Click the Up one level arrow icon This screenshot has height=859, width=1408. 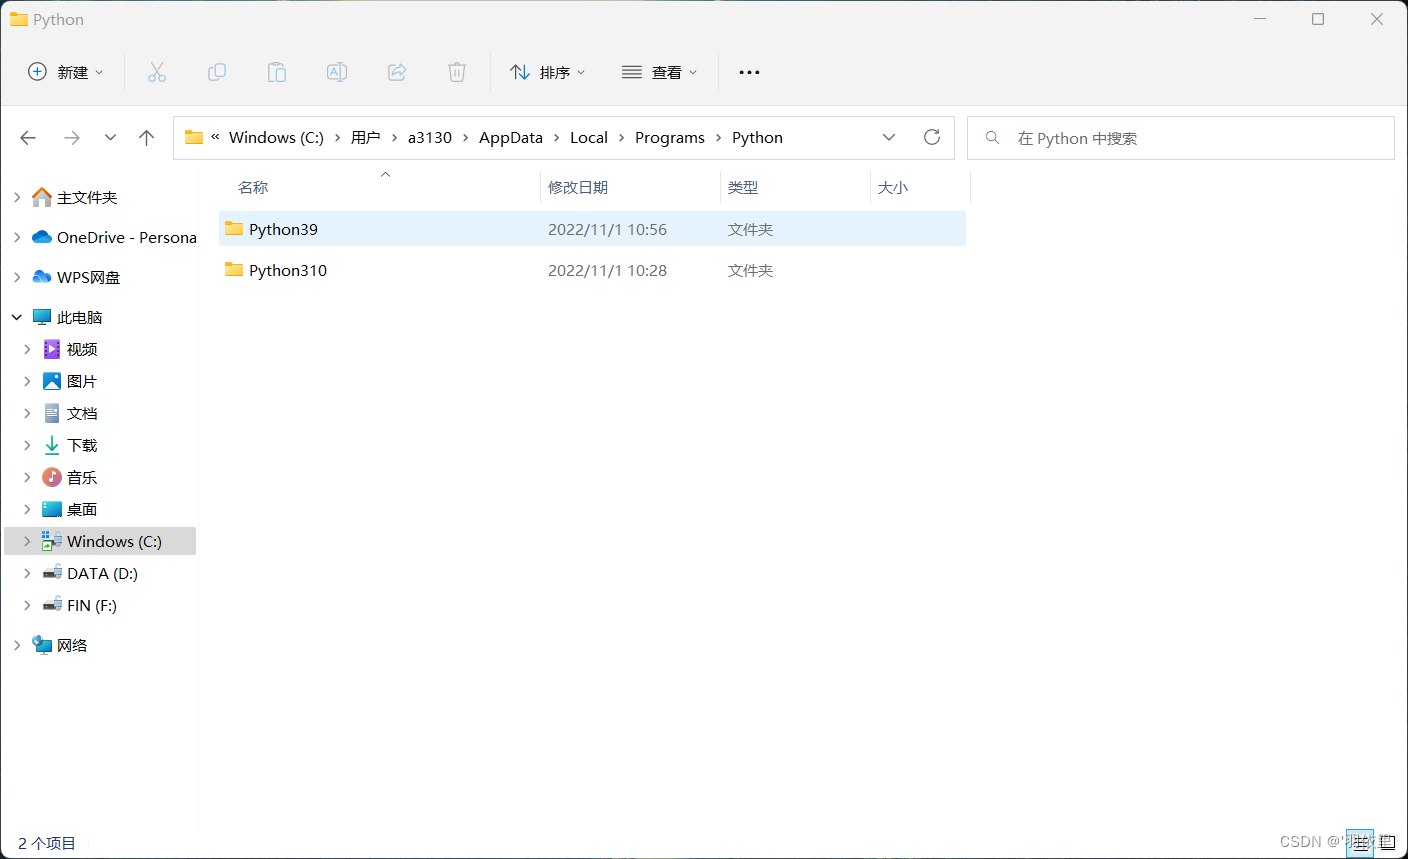(146, 137)
